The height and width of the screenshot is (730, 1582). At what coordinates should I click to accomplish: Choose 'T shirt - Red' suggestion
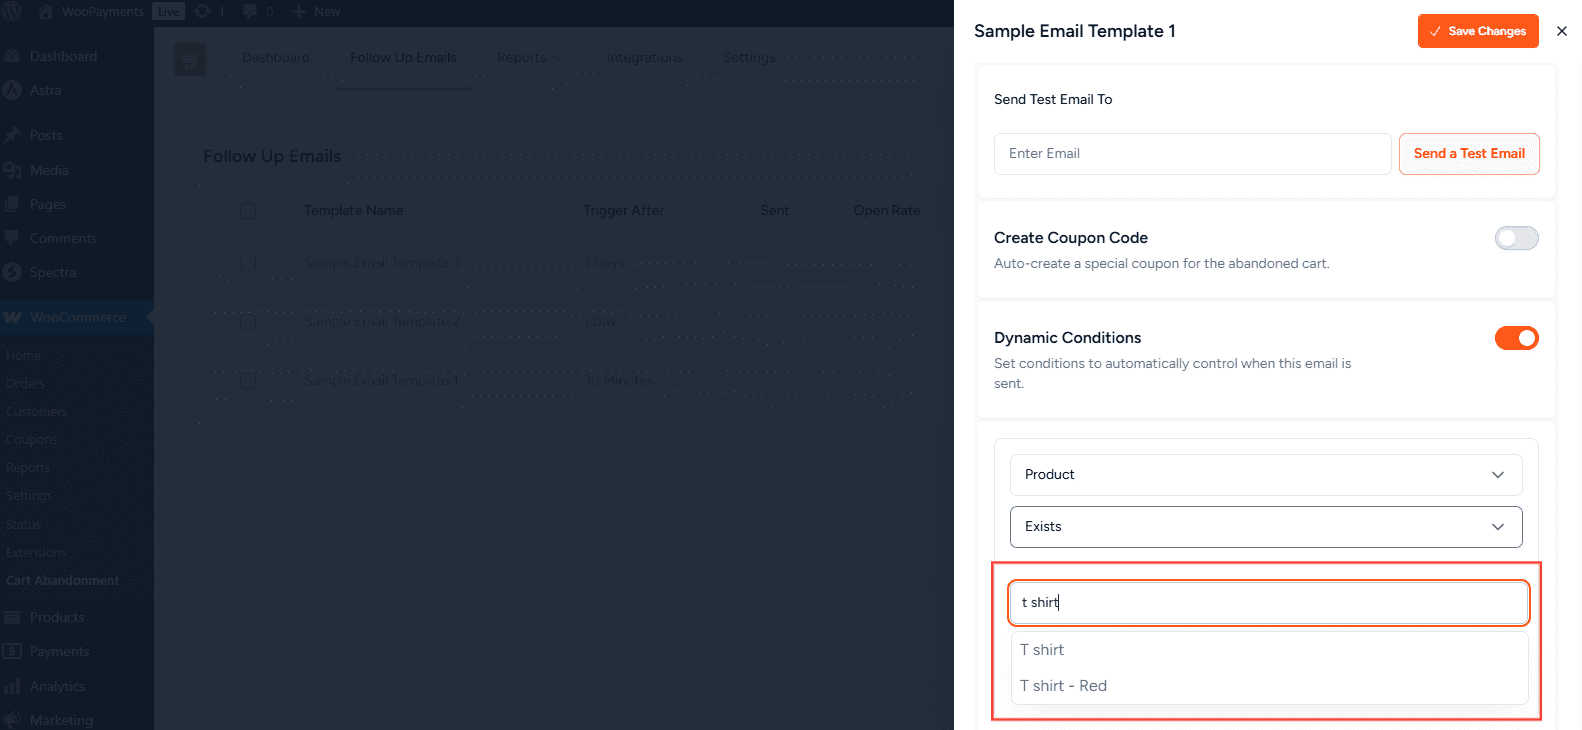click(1063, 686)
